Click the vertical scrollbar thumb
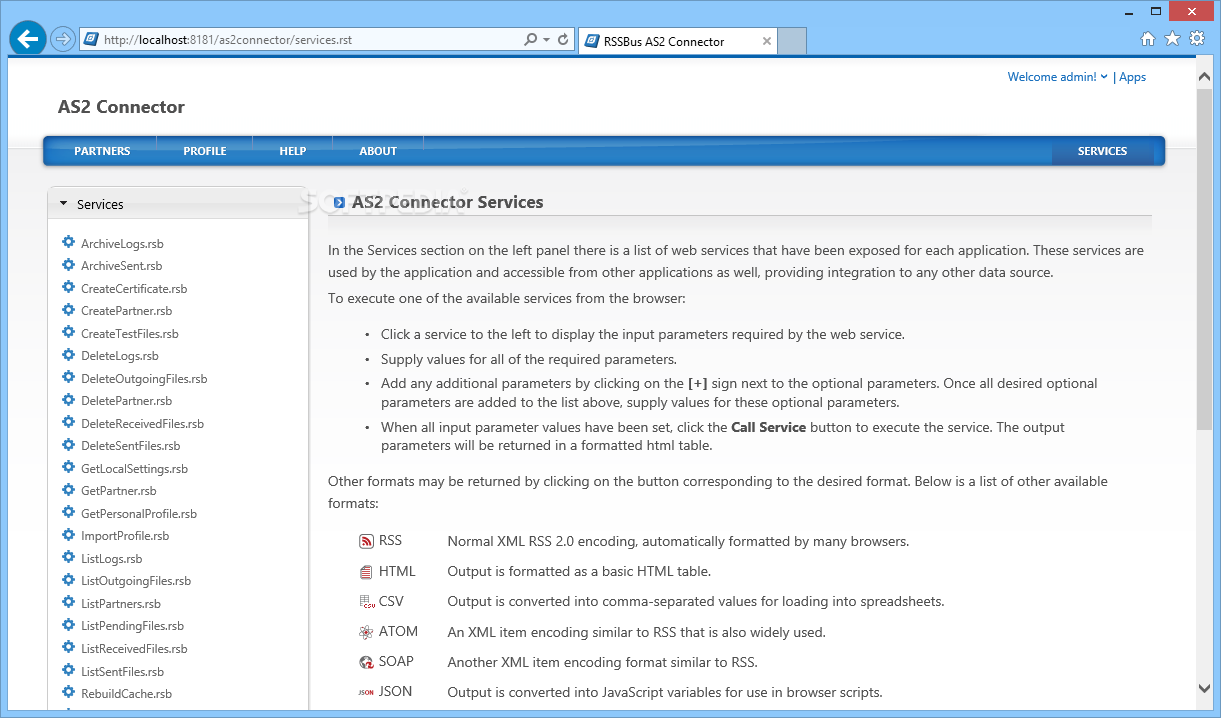This screenshot has width=1221, height=718. pos(1204,260)
